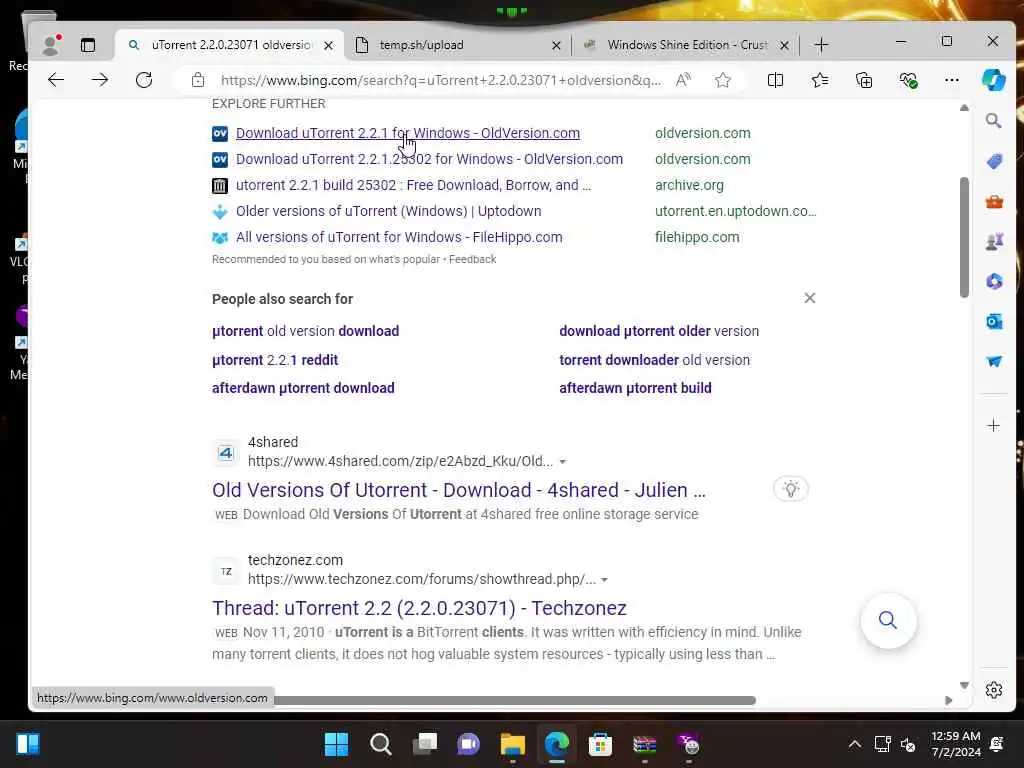Open the Shopping tag in sidebar
1024x768 pixels.
coord(994,161)
